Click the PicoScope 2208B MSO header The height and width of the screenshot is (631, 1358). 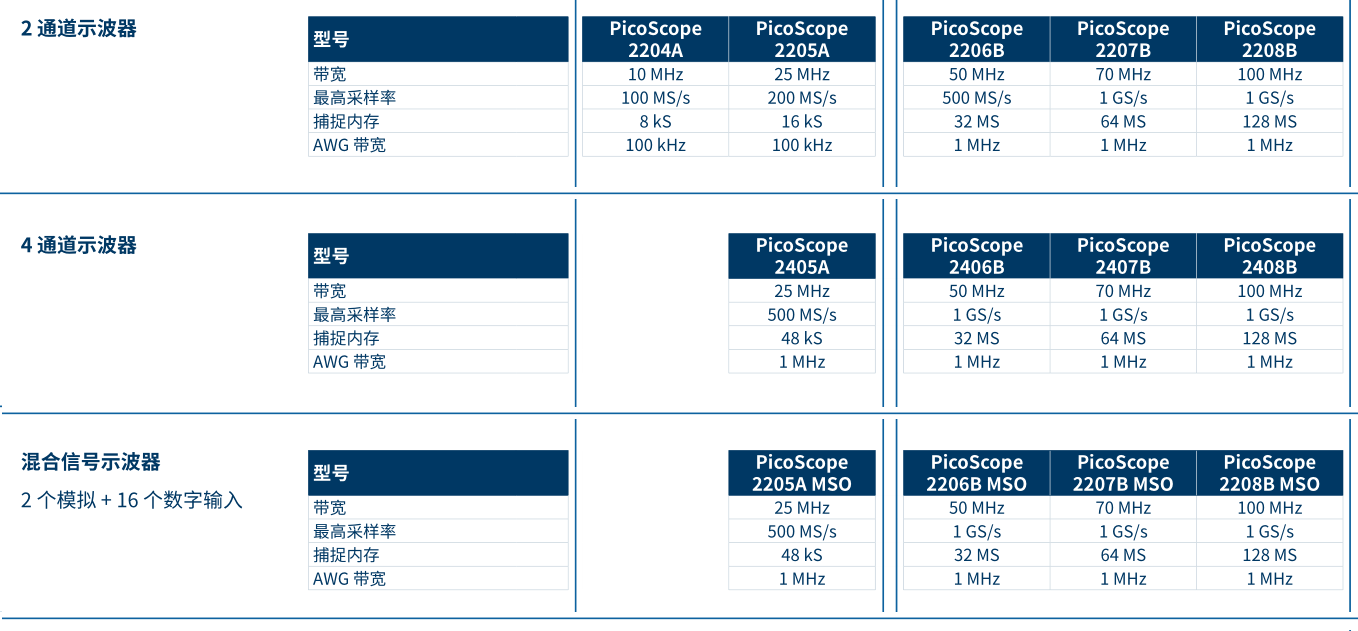1269,473
